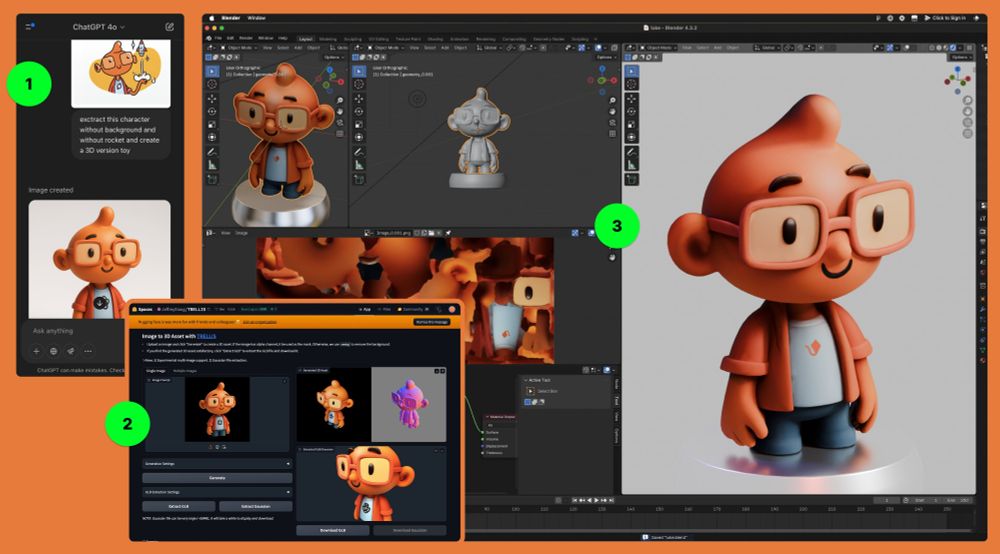Click the globe search icon in ChatGPT input
The image size is (1000, 554).
point(54,351)
